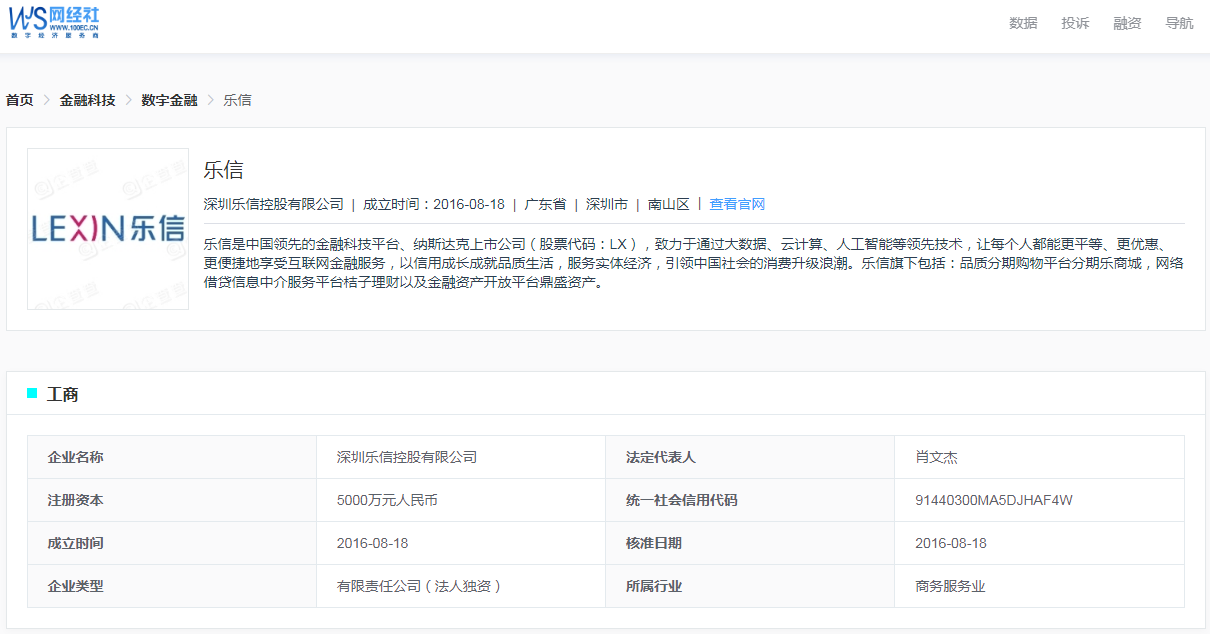Select the 企业名称 label cell
This screenshot has height=634, width=1210.
coord(172,457)
